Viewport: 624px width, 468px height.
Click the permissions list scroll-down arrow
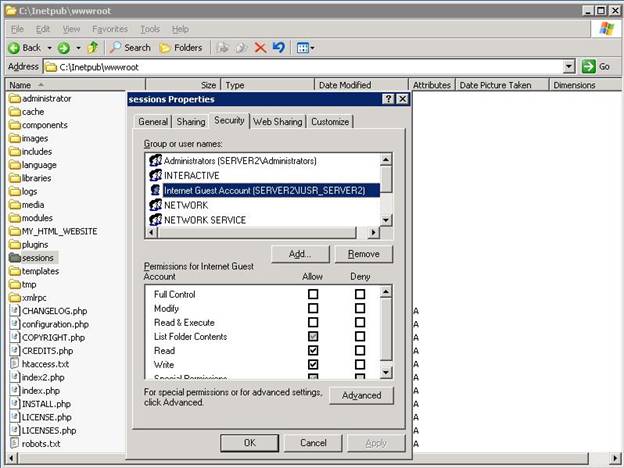click(386, 372)
